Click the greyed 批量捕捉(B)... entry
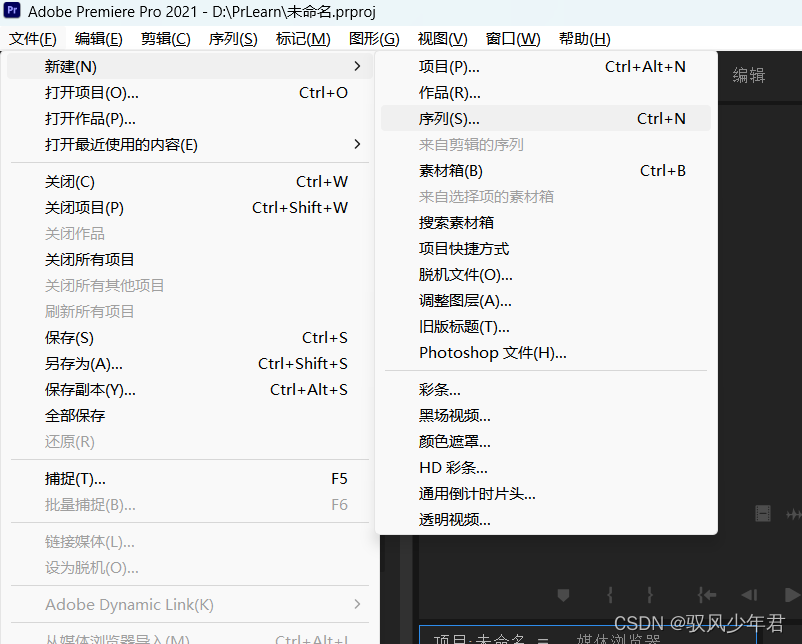Viewport: 802px width, 644px height. pyautogui.click(x=190, y=505)
